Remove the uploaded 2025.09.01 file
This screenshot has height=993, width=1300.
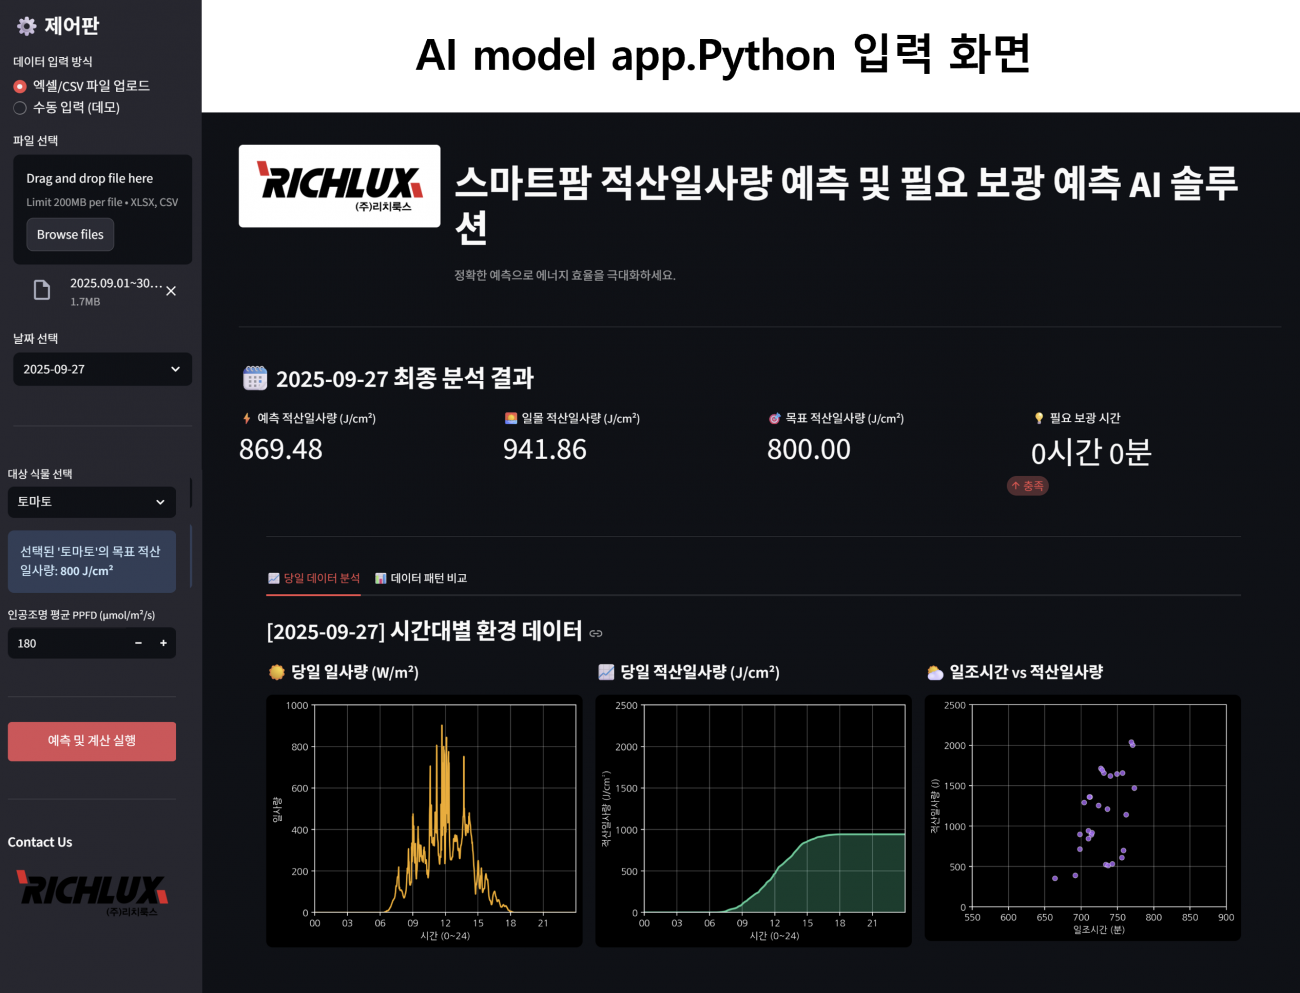[x=171, y=291]
